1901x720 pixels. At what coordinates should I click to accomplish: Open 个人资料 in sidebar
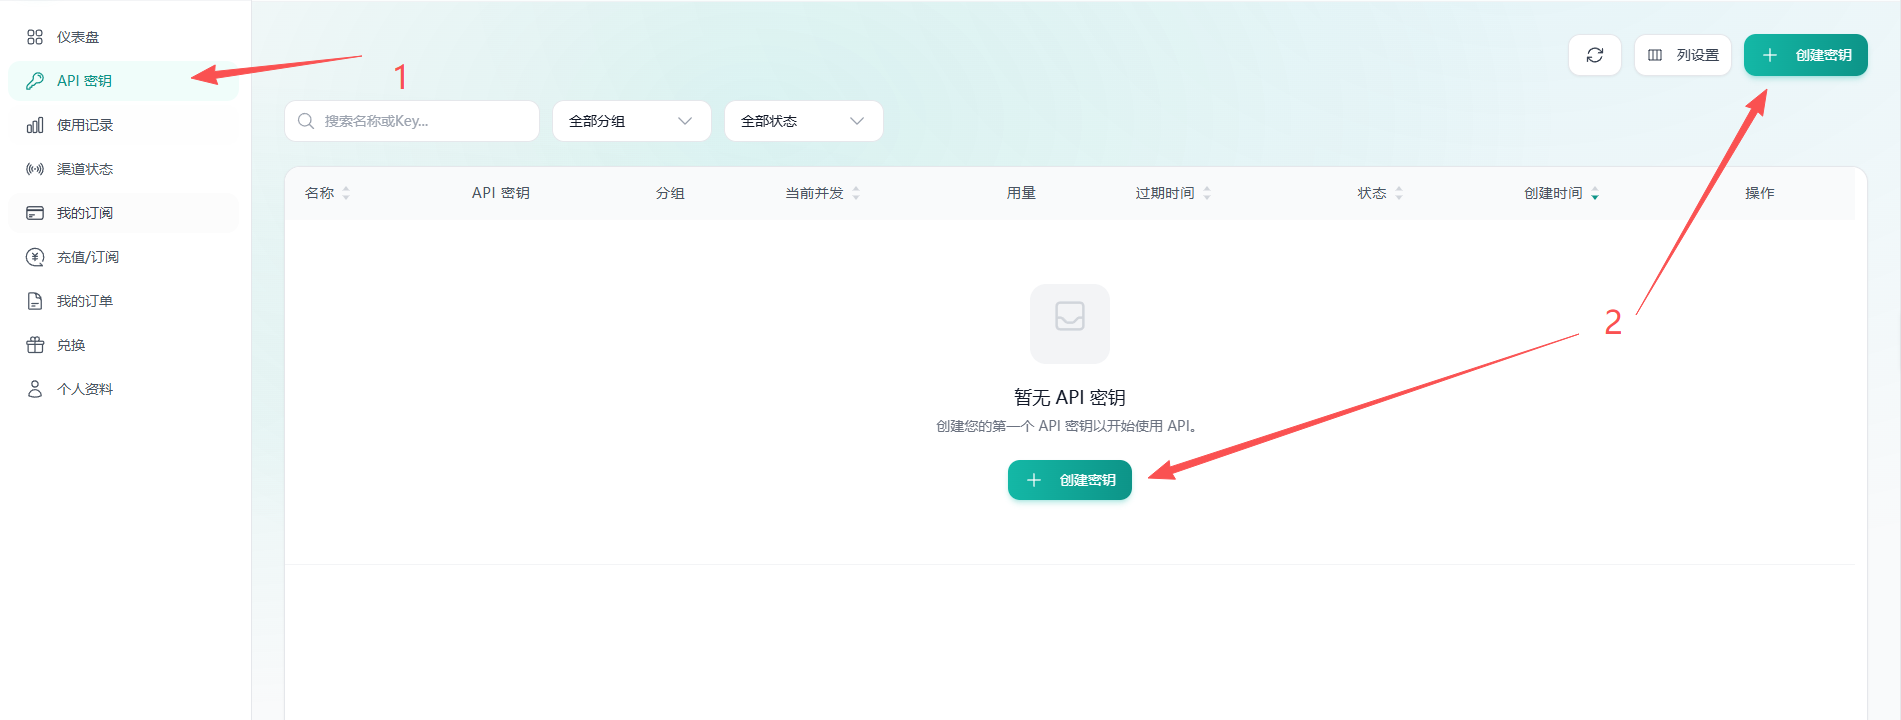pyautogui.click(x=123, y=389)
